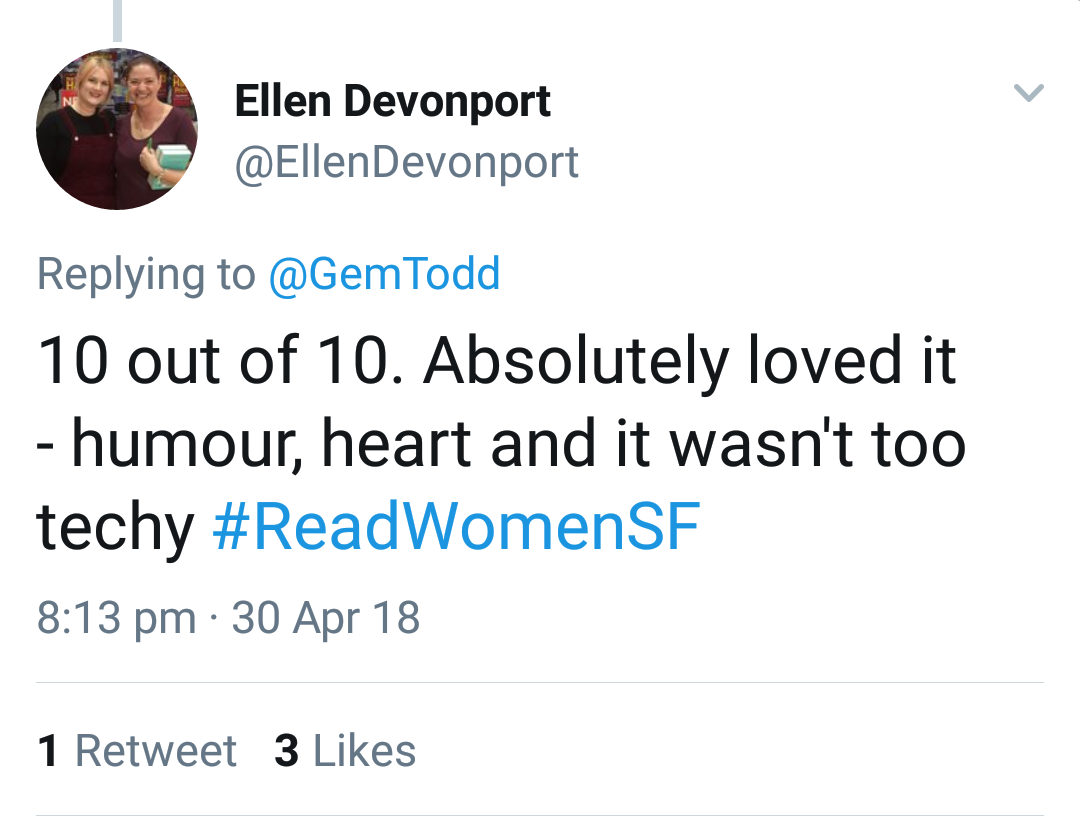View the 1 Retweet list
Viewport: 1080px width, 835px height.
coord(137,751)
